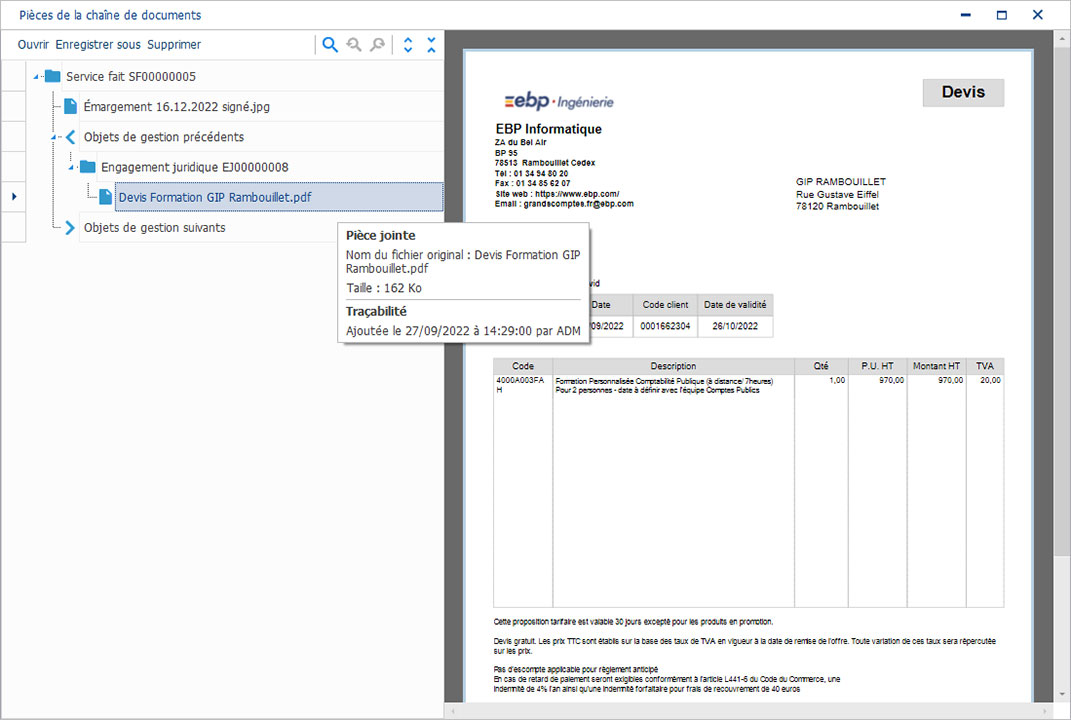Maximize the Pièces de la chaîne window
Screen dimensions: 1071x720
click(1002, 15)
